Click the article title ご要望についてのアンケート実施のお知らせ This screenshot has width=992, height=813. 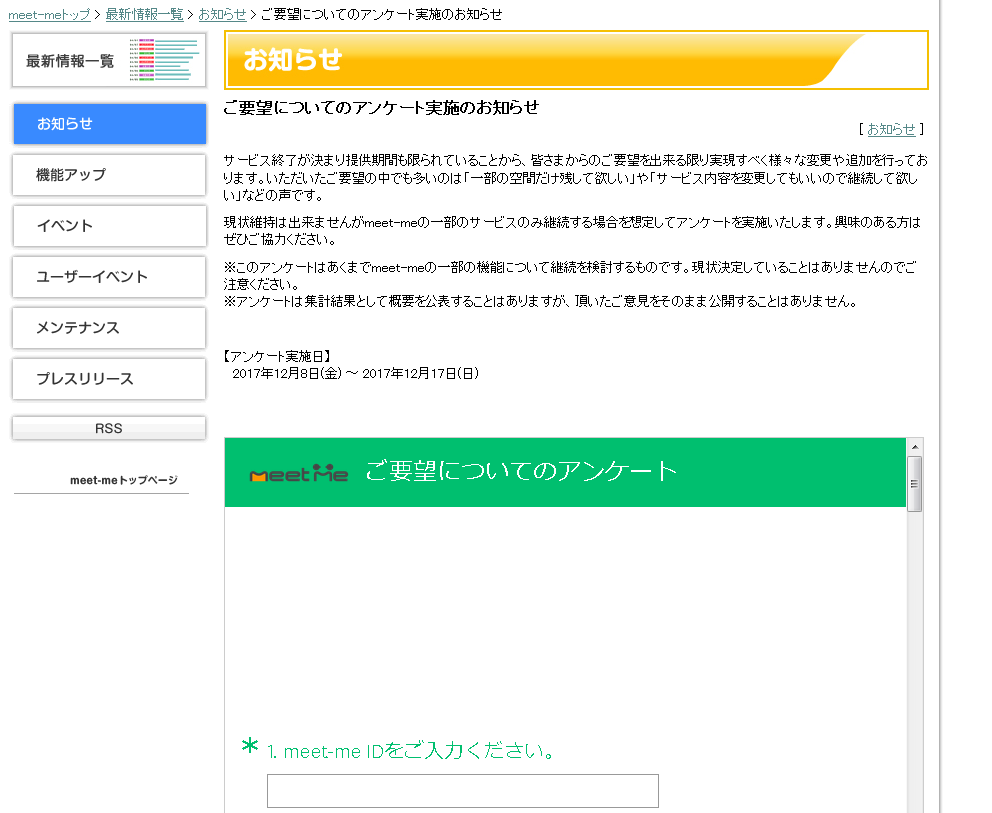click(381, 108)
